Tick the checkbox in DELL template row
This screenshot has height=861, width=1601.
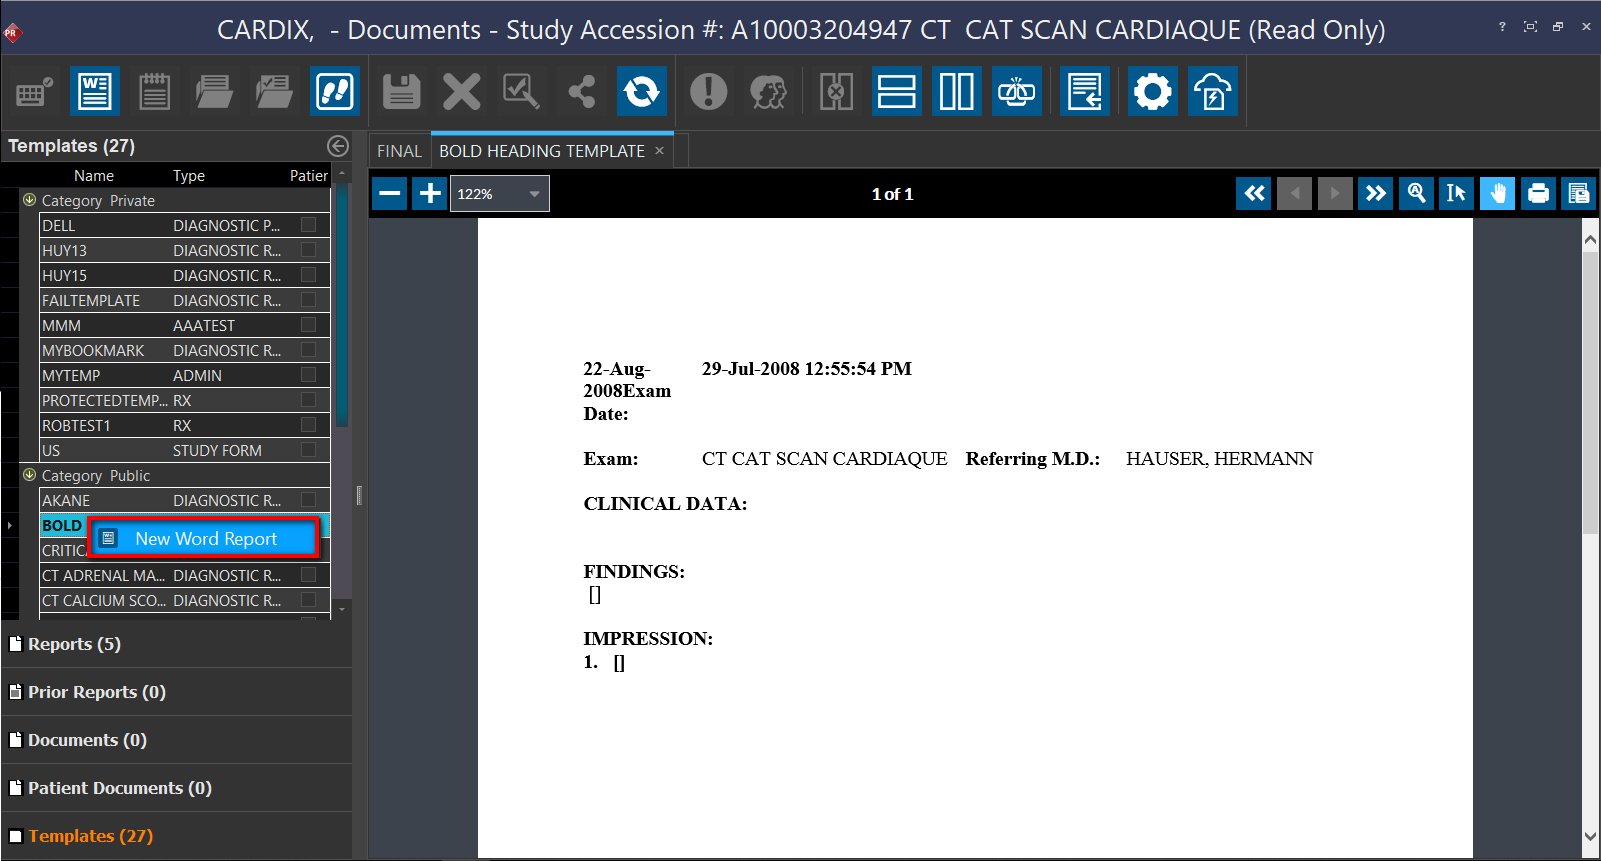308,225
